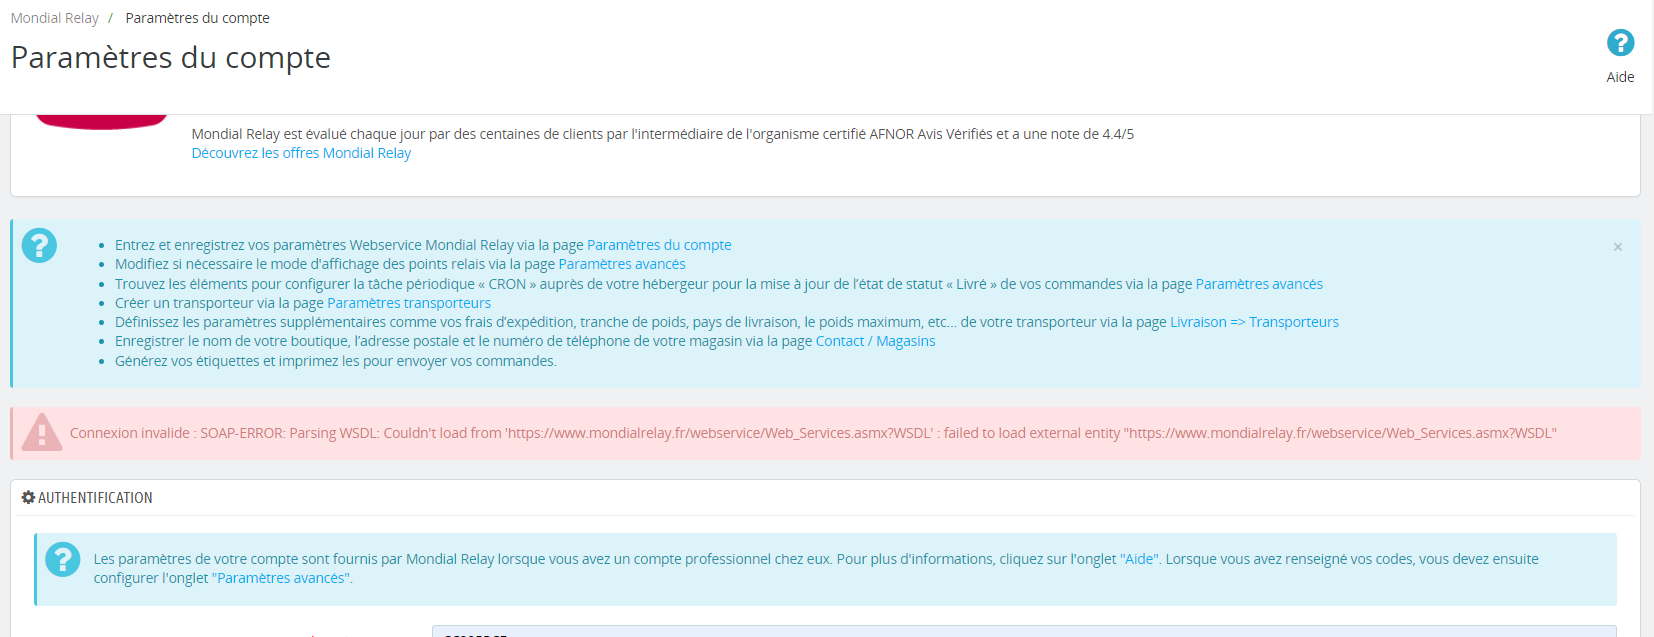Click the AFNOR Avis Vérifiés rating sentence

click(x=663, y=134)
